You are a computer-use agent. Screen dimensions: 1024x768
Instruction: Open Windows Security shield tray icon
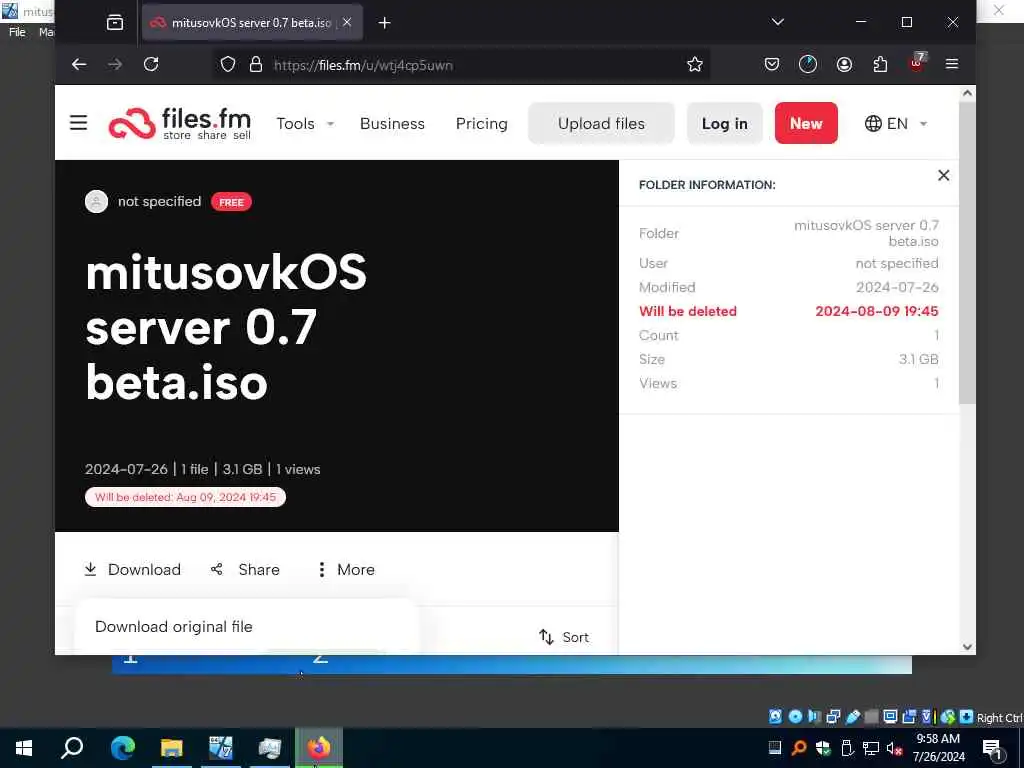click(823, 748)
